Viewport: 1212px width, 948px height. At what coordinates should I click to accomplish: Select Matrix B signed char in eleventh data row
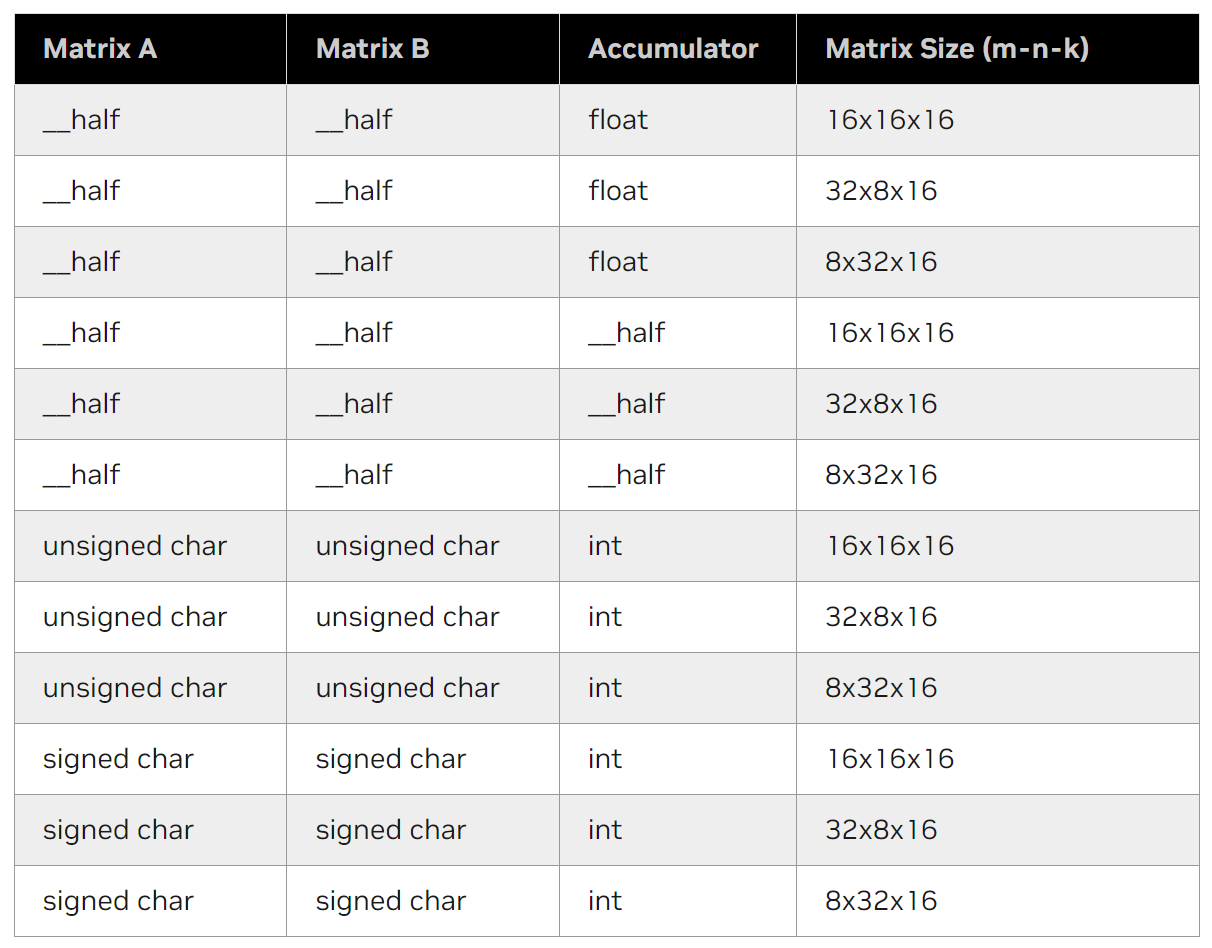tap(391, 830)
